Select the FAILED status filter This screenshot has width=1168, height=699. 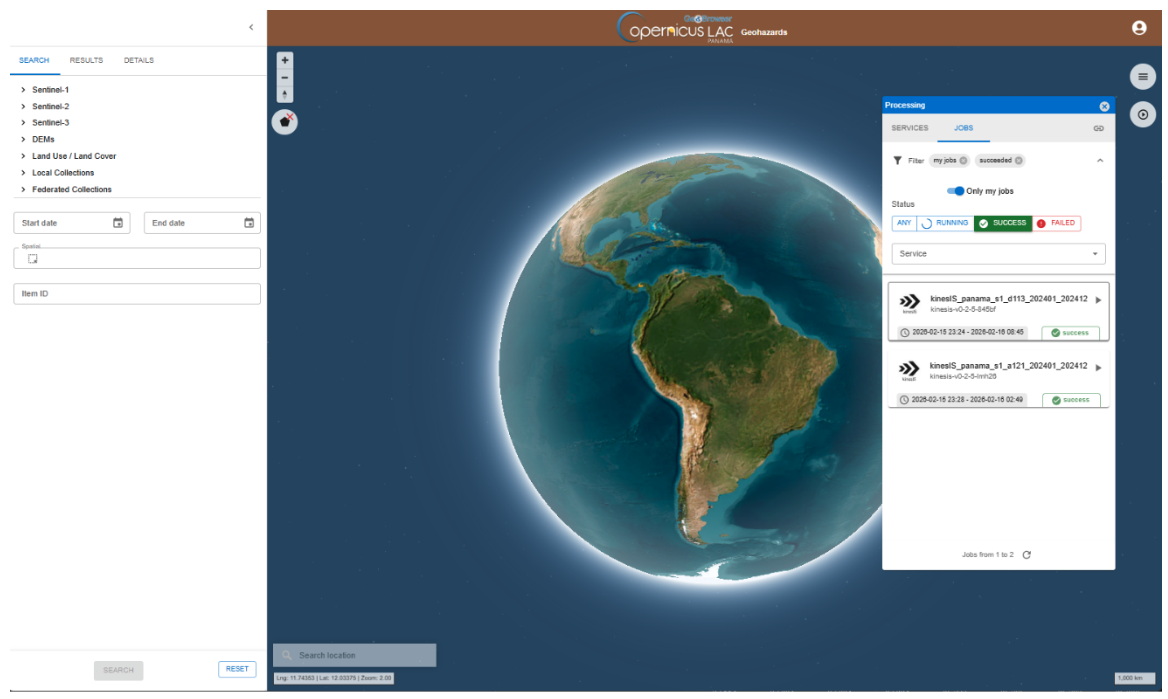(x=1056, y=223)
